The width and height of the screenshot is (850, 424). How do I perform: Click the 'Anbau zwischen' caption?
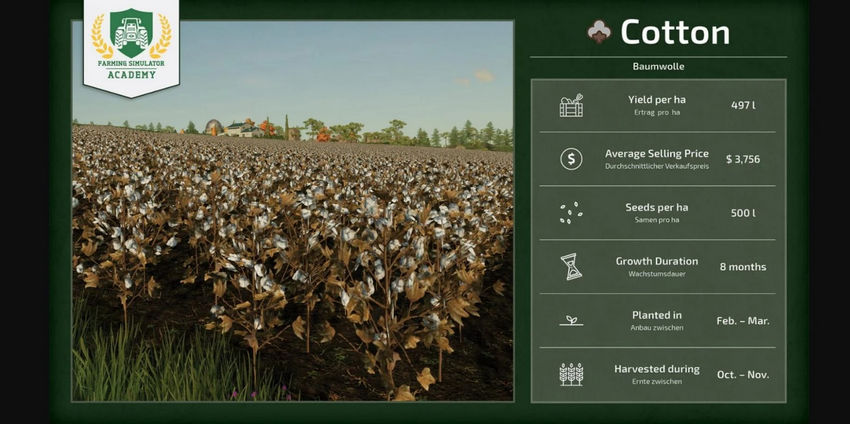(x=656, y=327)
